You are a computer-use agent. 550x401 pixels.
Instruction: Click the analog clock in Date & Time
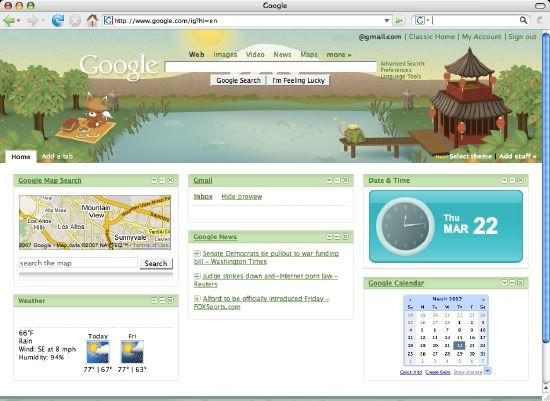pos(405,226)
